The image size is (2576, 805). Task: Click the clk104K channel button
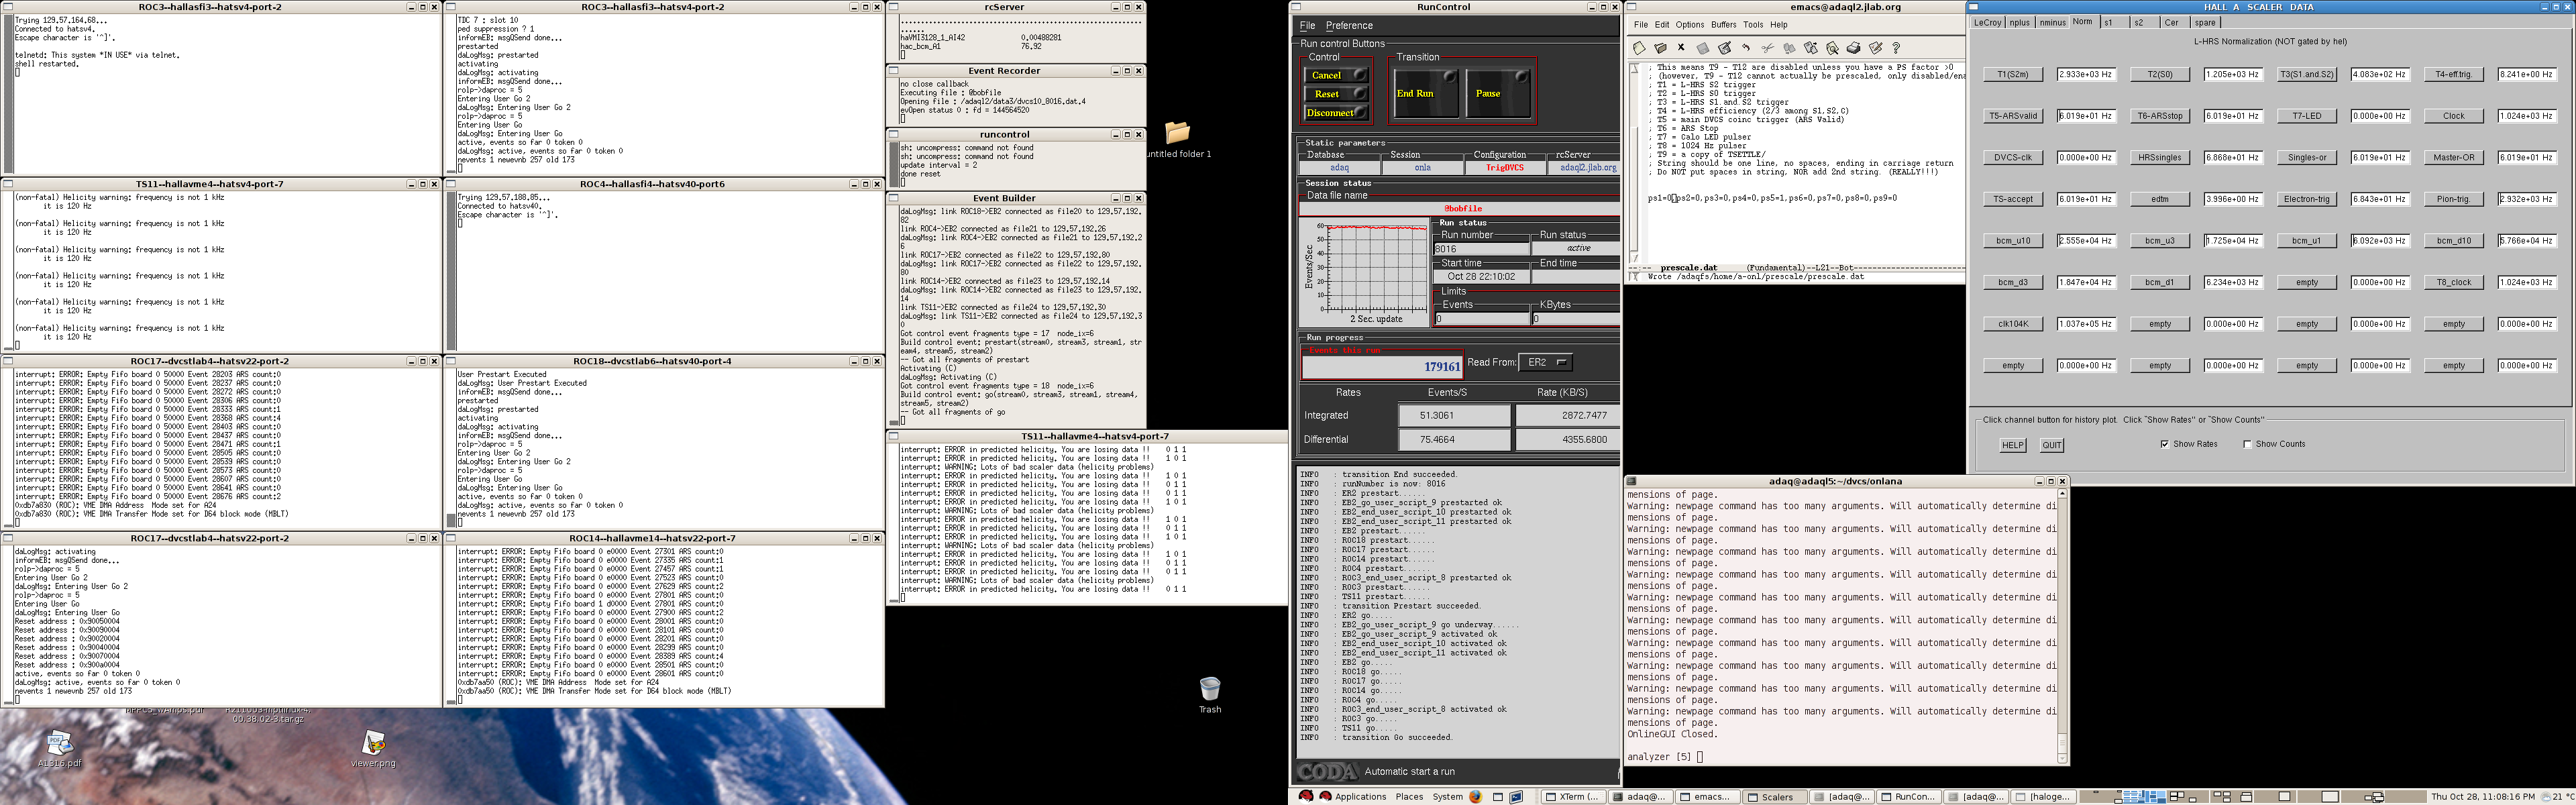pyautogui.click(x=2013, y=324)
